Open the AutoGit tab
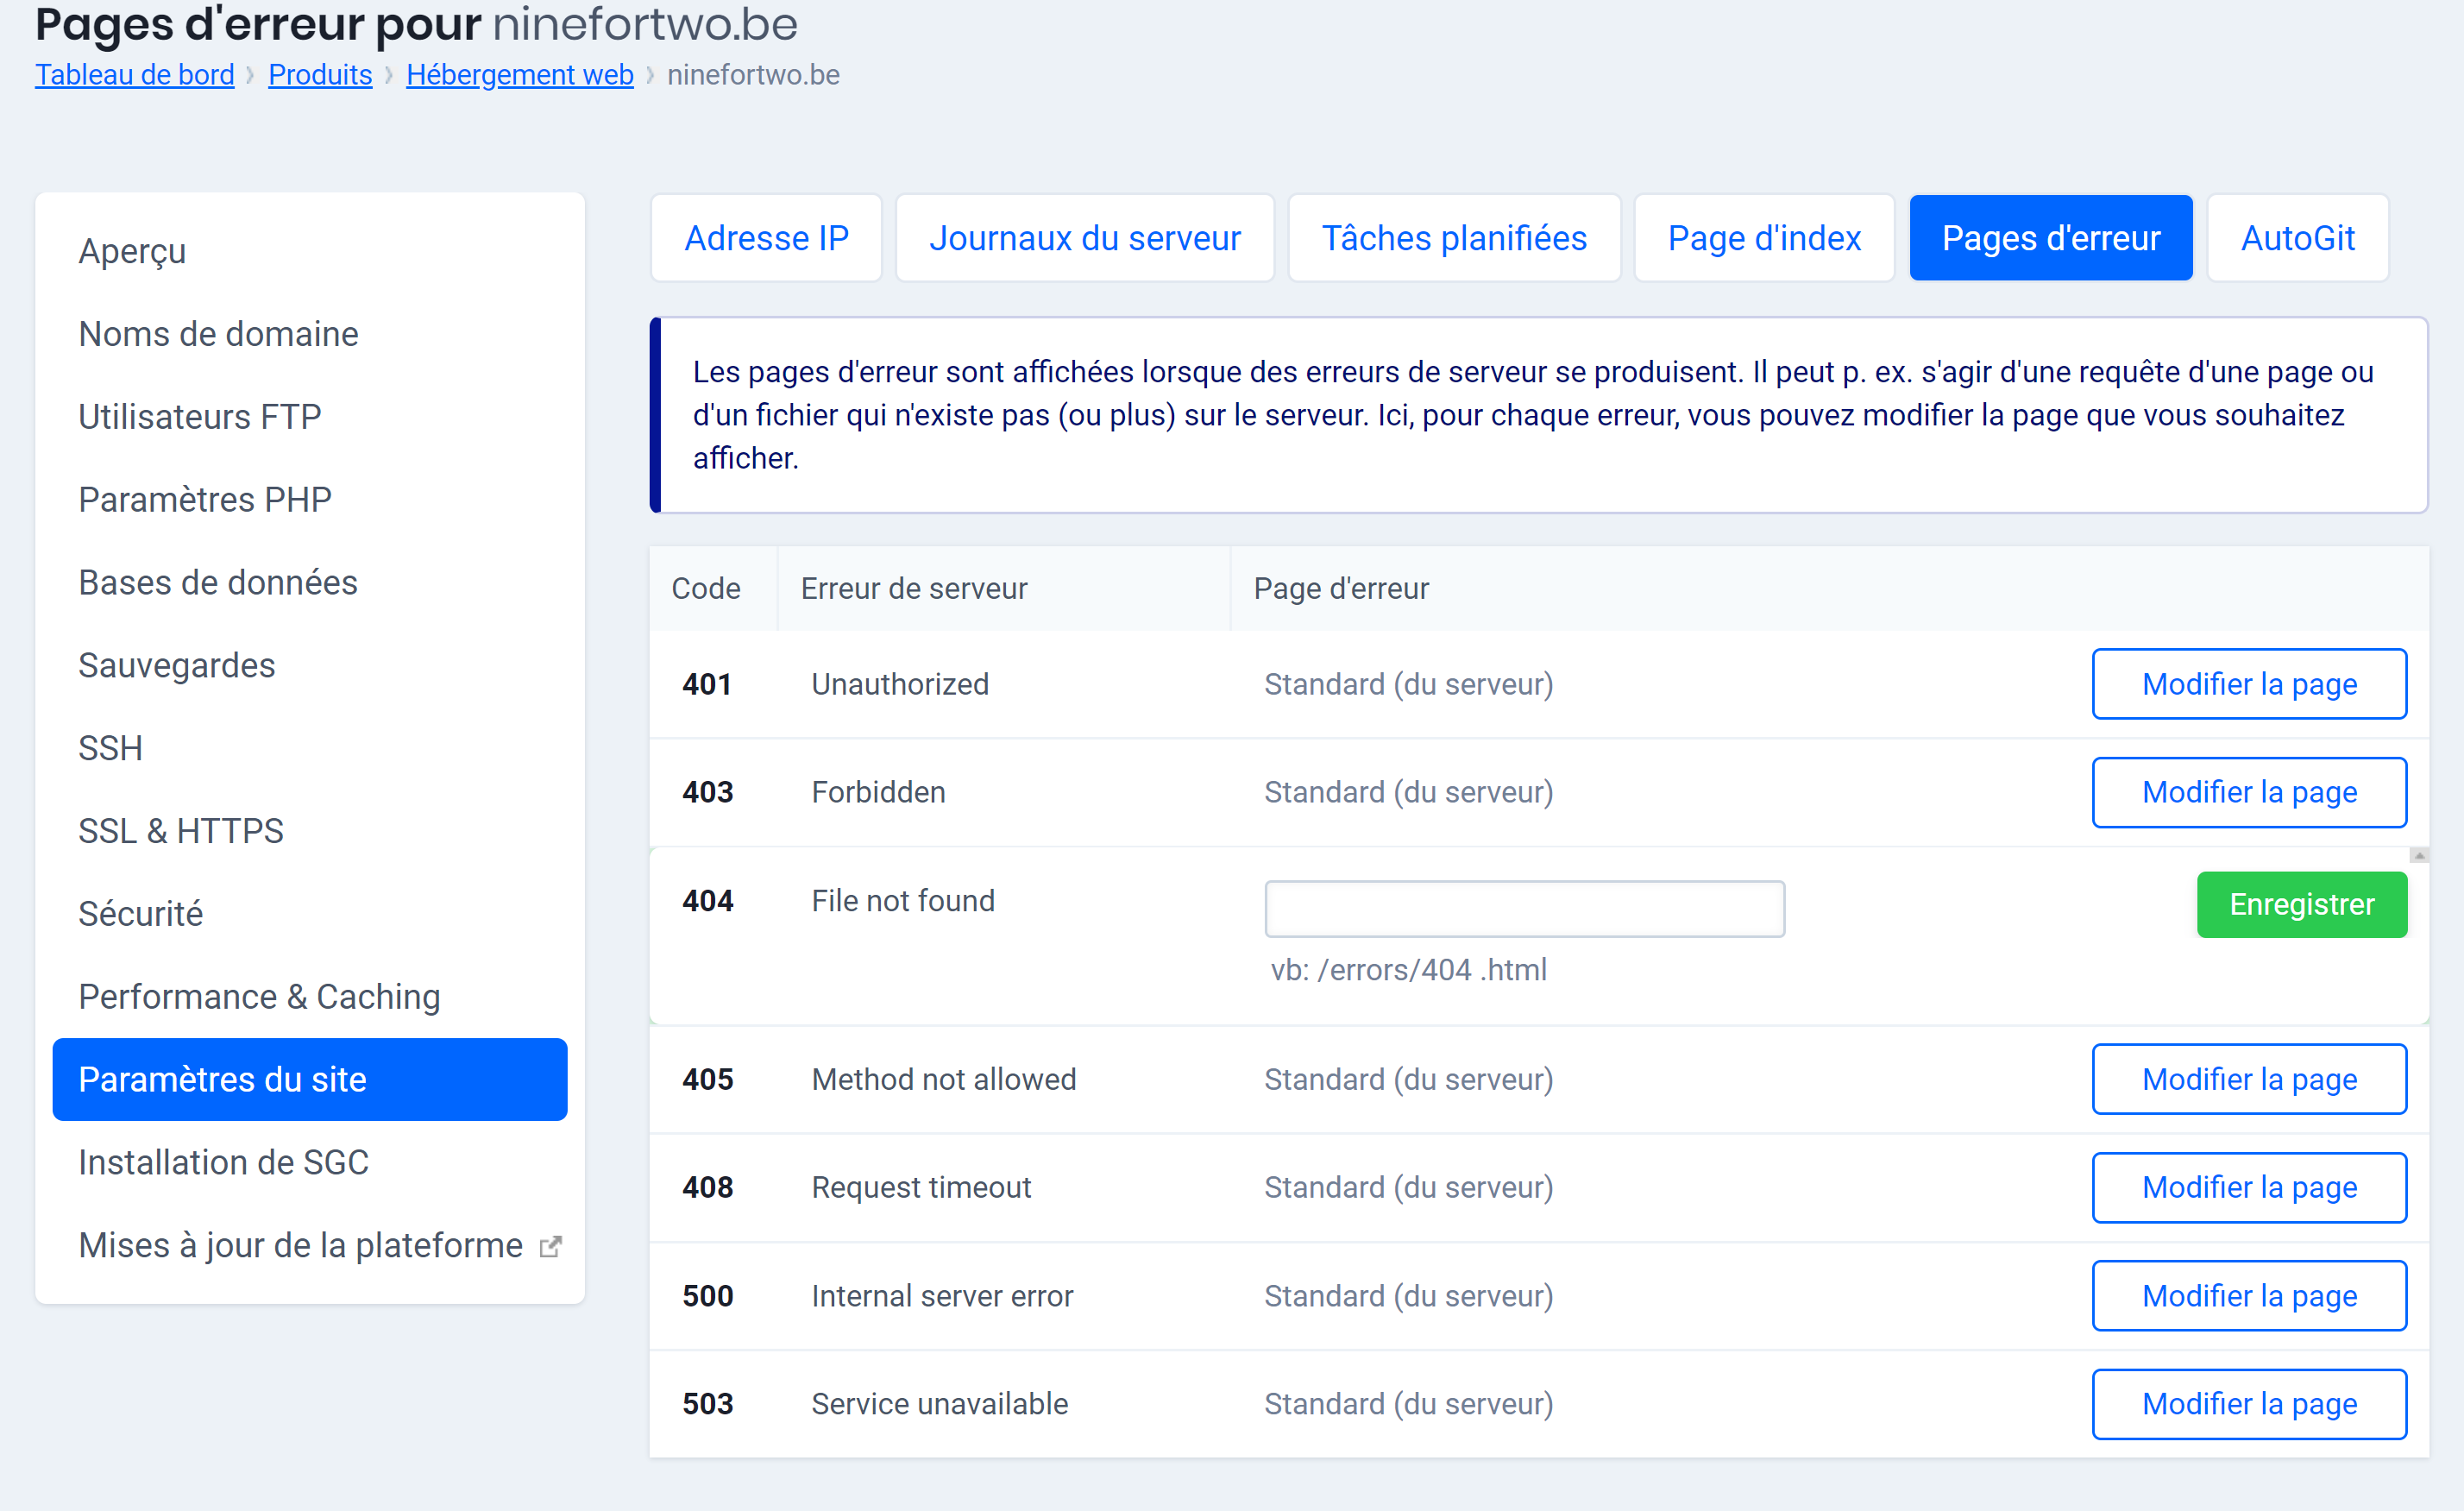 tap(2297, 238)
